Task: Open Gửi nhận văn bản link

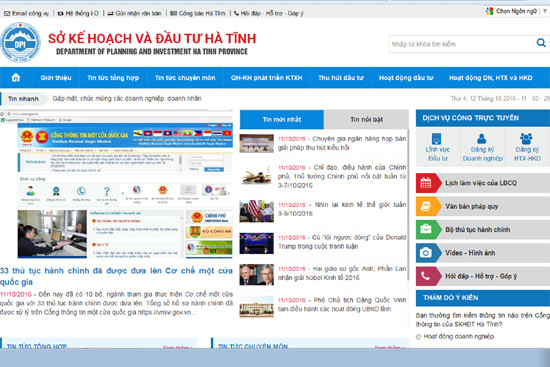Action: [134, 13]
